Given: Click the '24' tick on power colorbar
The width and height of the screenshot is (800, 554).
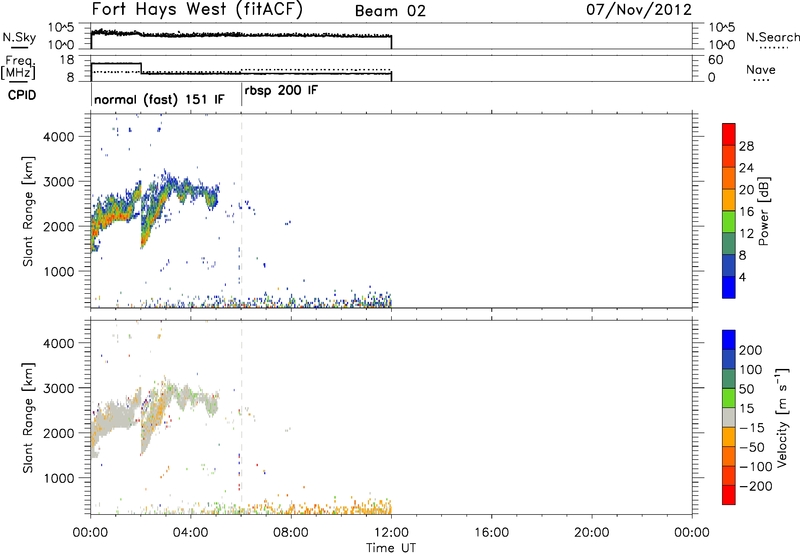Looking at the screenshot, I should [x=746, y=168].
